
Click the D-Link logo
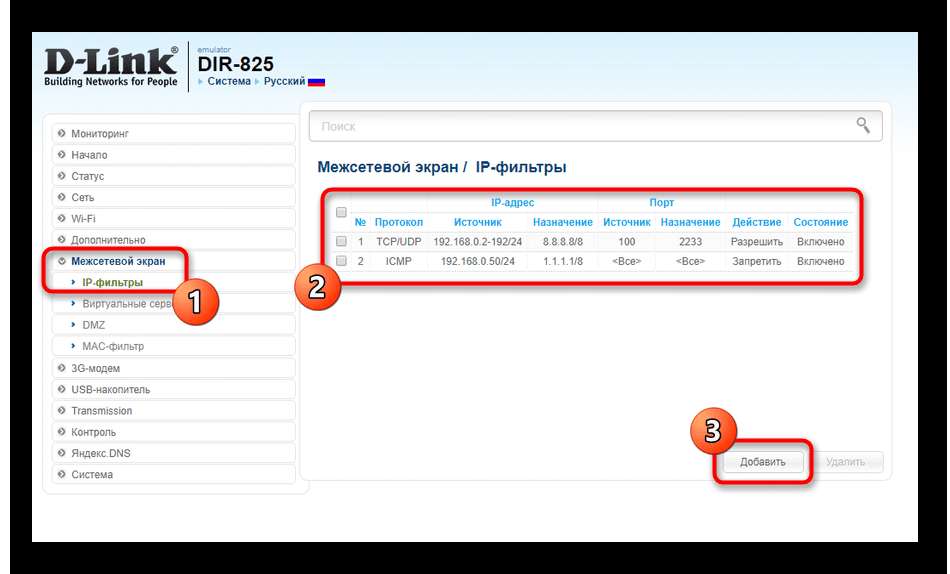[x=111, y=67]
